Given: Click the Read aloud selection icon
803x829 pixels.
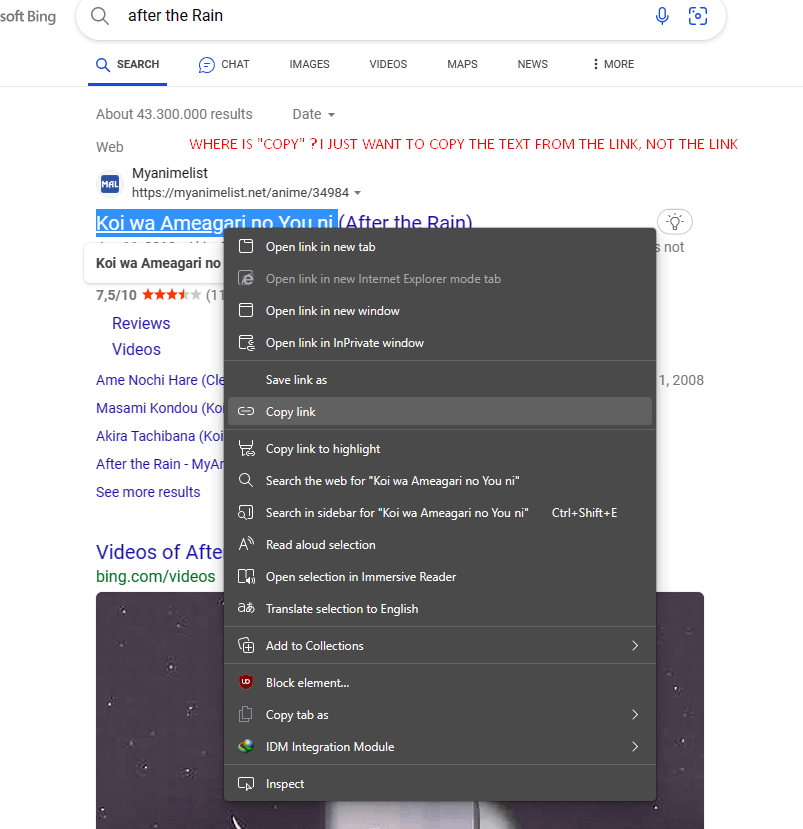Looking at the screenshot, I should [x=246, y=544].
